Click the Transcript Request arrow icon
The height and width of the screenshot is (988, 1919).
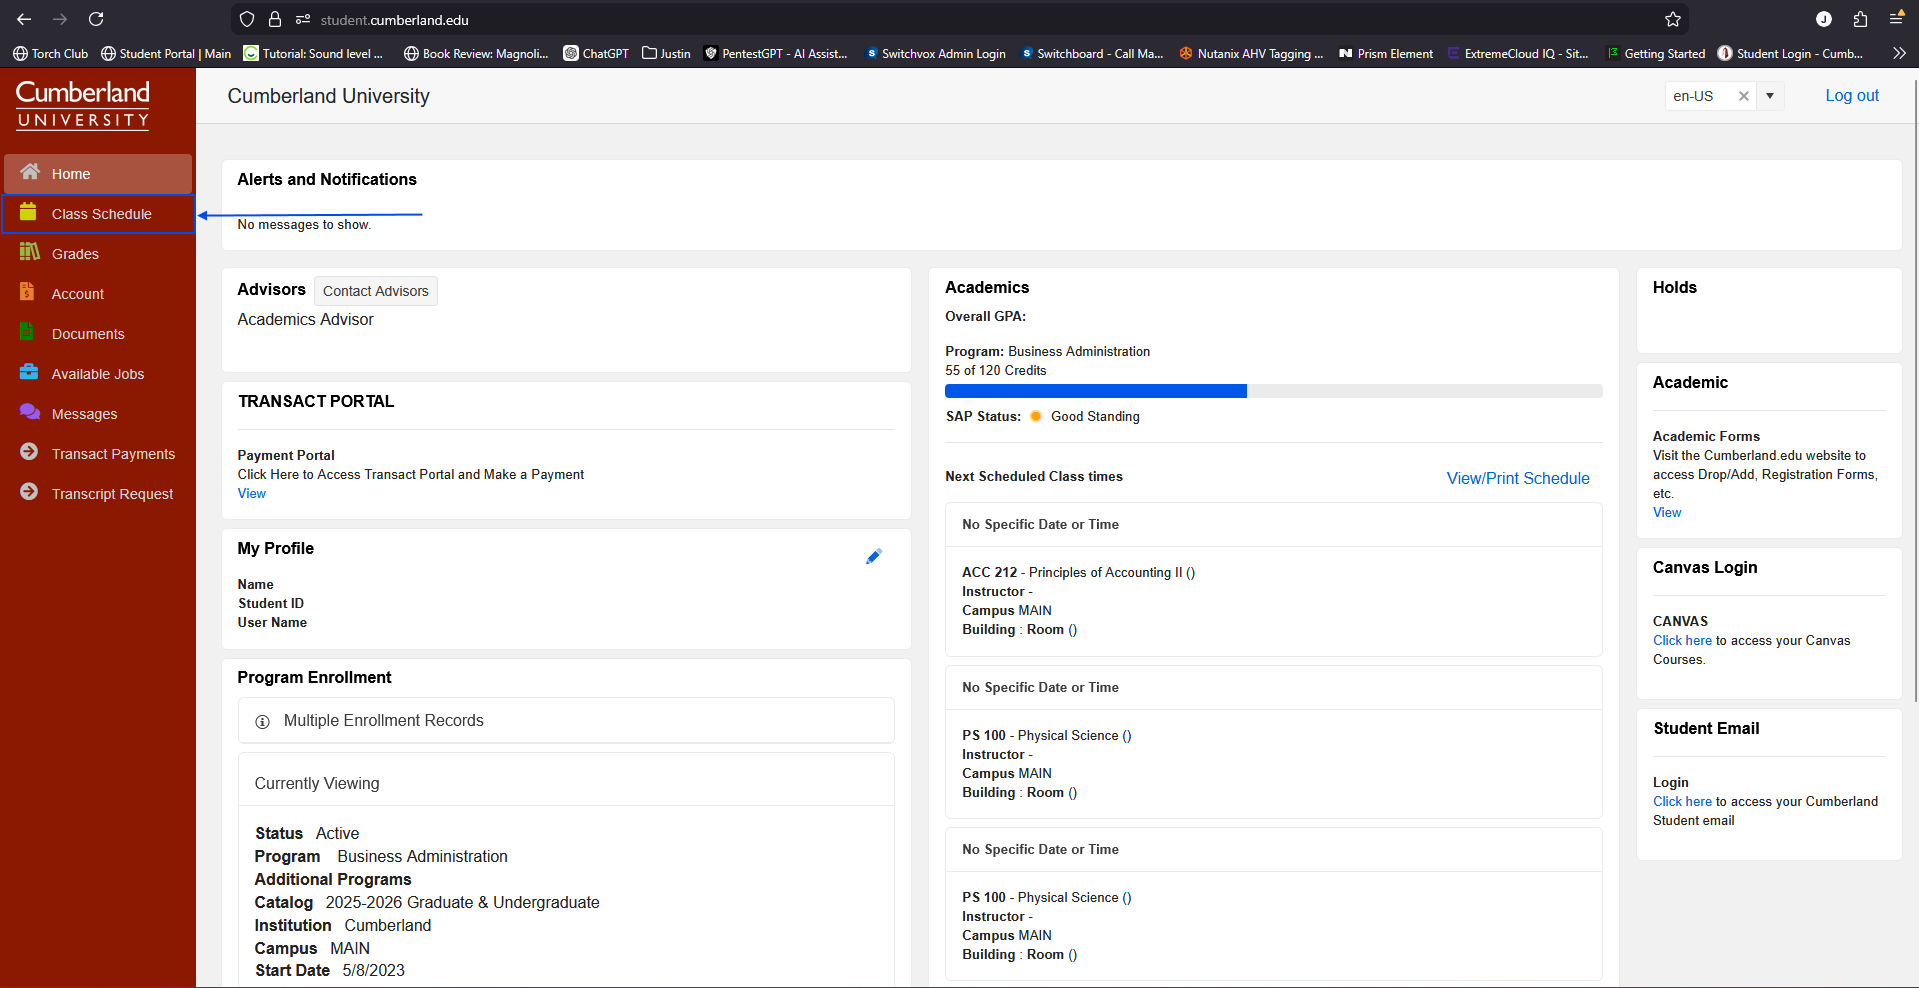(29, 492)
